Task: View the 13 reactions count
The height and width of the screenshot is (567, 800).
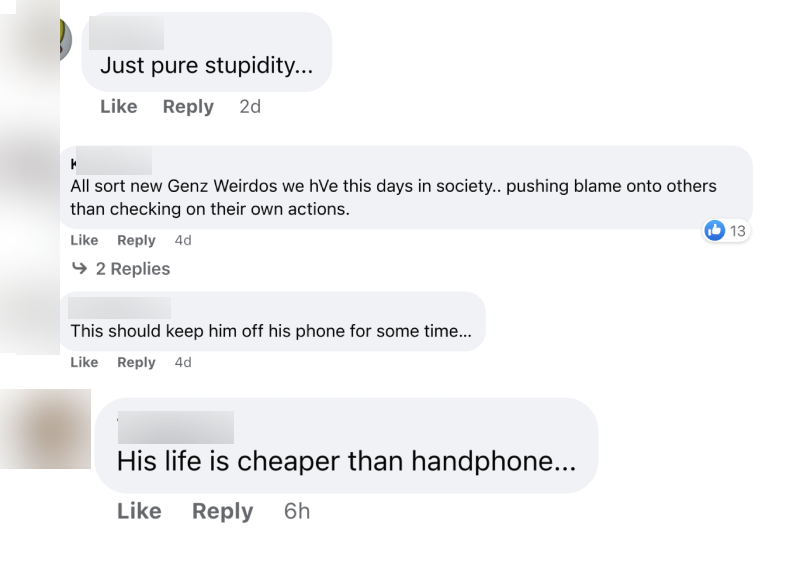Action: click(737, 231)
